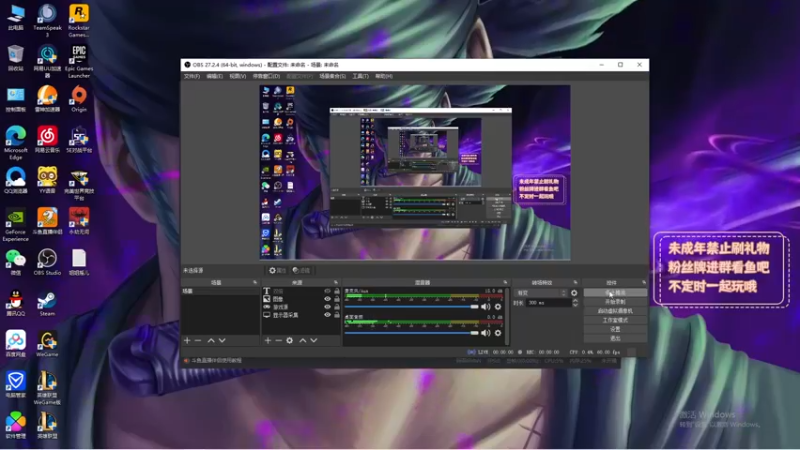Image resolution: width=800 pixels, height=450 pixels.
Task: Add a new scene with plus icon
Action: 187,340
